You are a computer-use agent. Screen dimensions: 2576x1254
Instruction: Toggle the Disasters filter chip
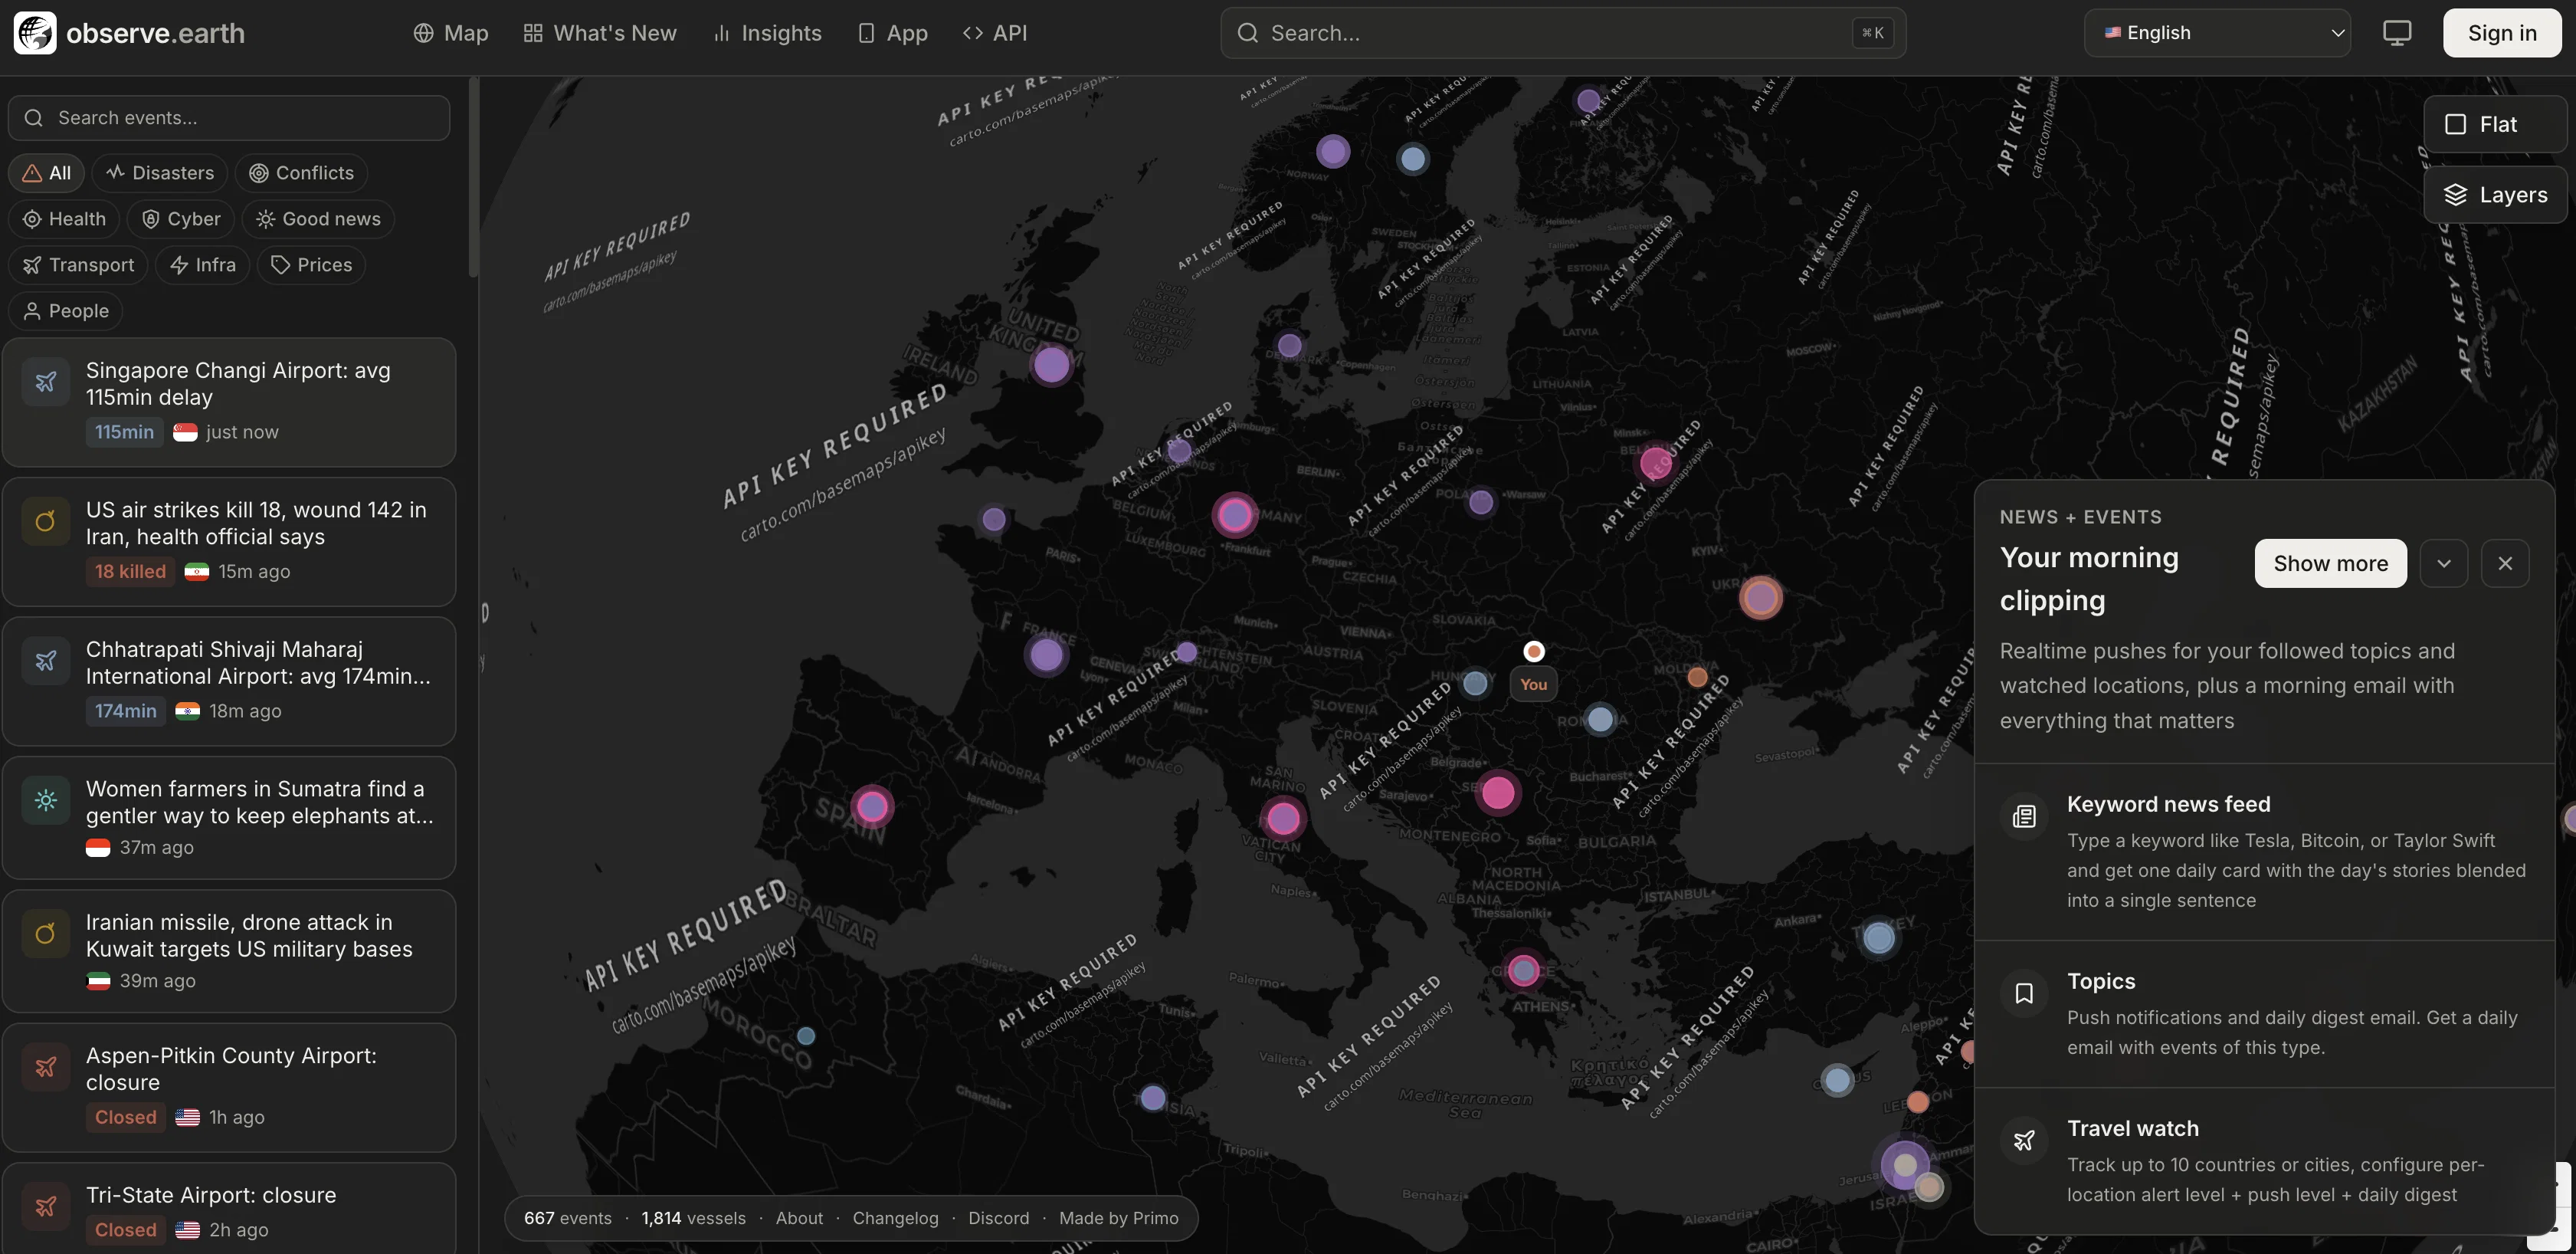160,173
